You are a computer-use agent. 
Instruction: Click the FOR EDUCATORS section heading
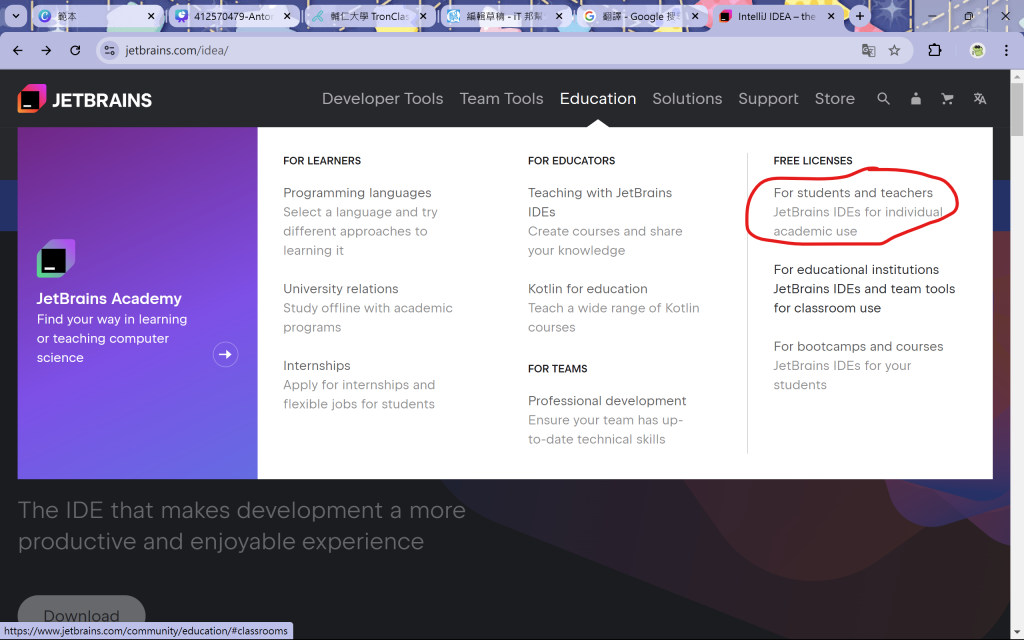coord(571,161)
